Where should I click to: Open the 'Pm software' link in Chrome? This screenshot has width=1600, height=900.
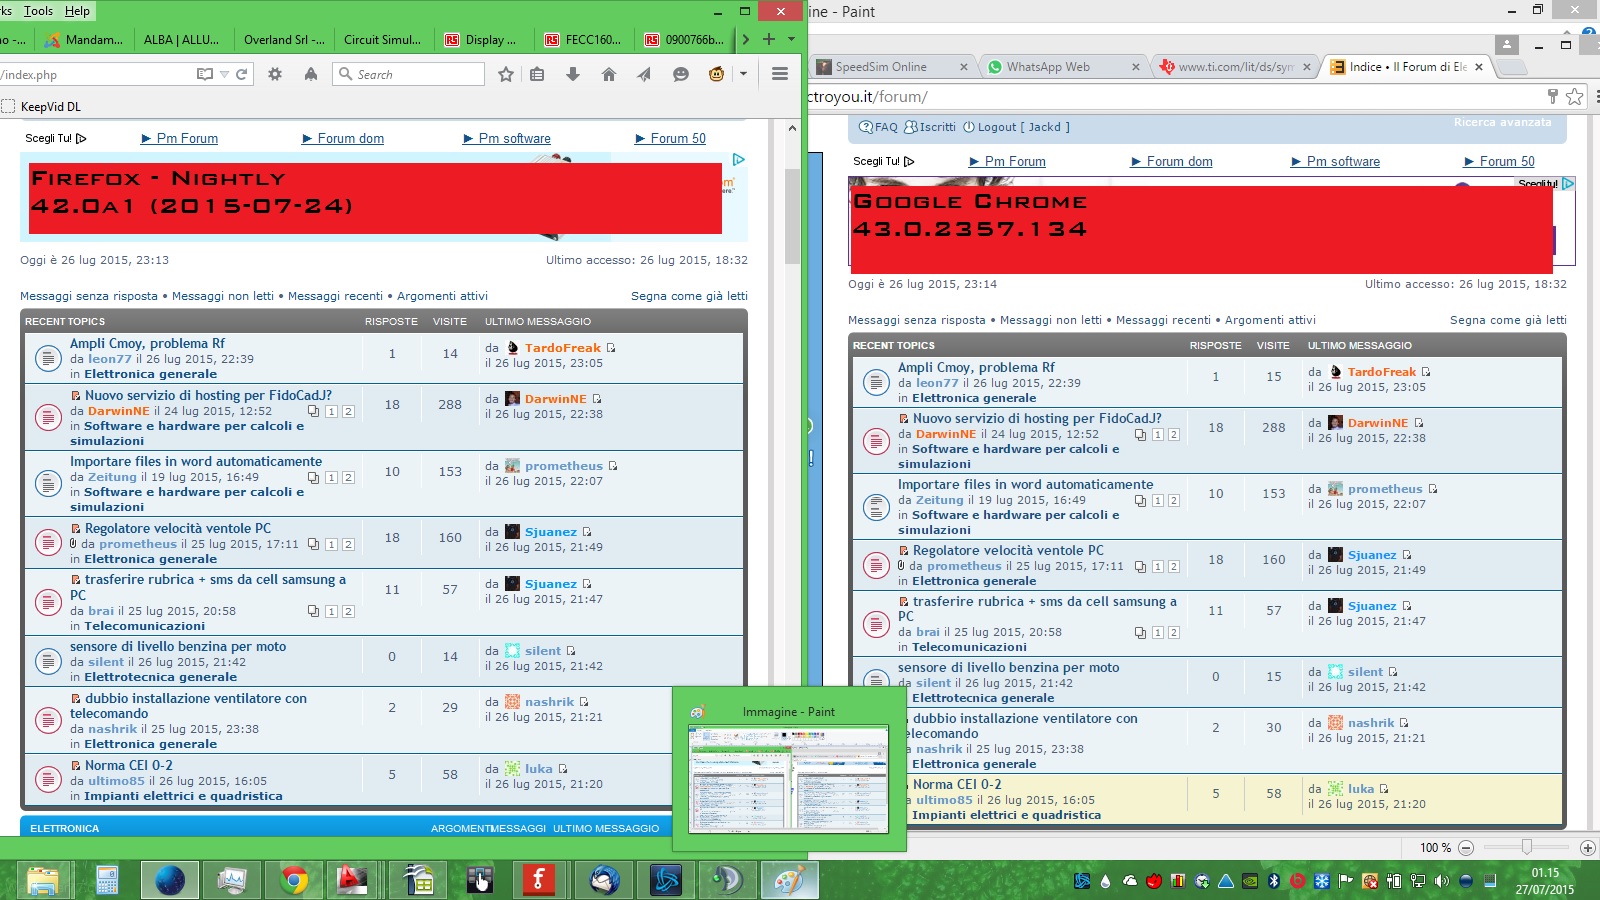1342,161
